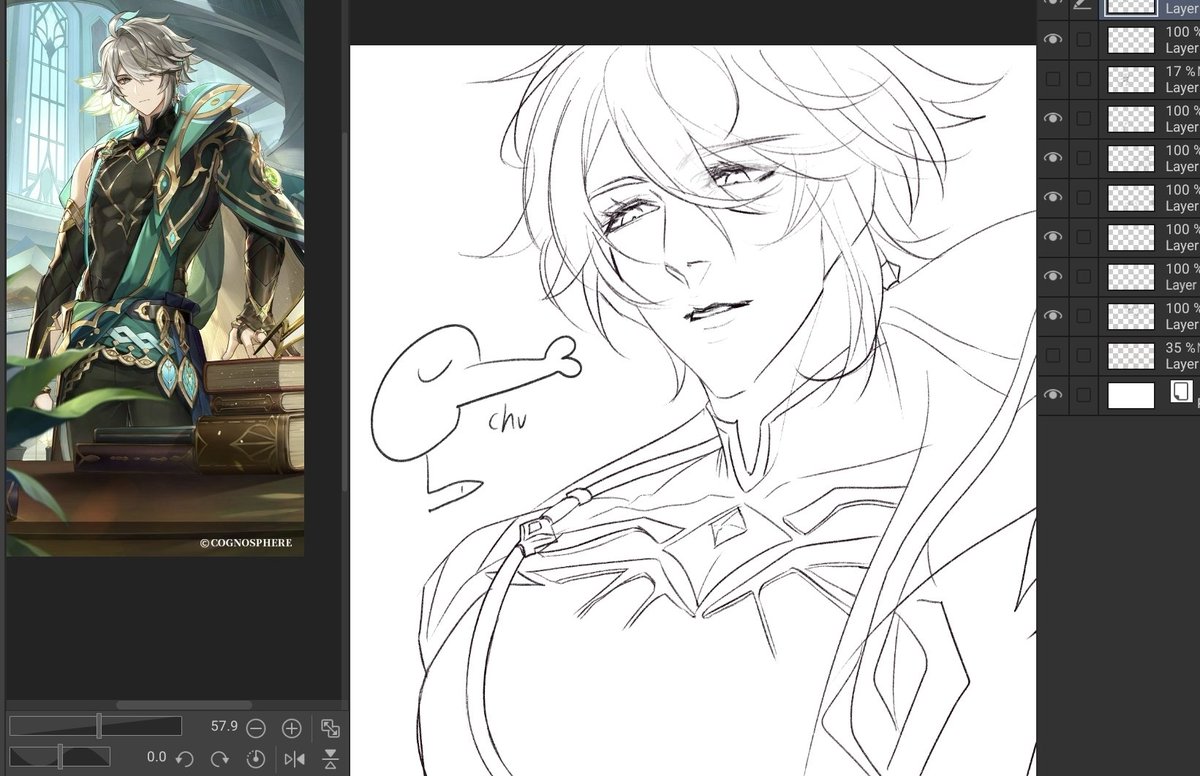Image resolution: width=1200 pixels, height=776 pixels.
Task: Click the Navigator horizontal scrollbar
Action: coord(184,705)
